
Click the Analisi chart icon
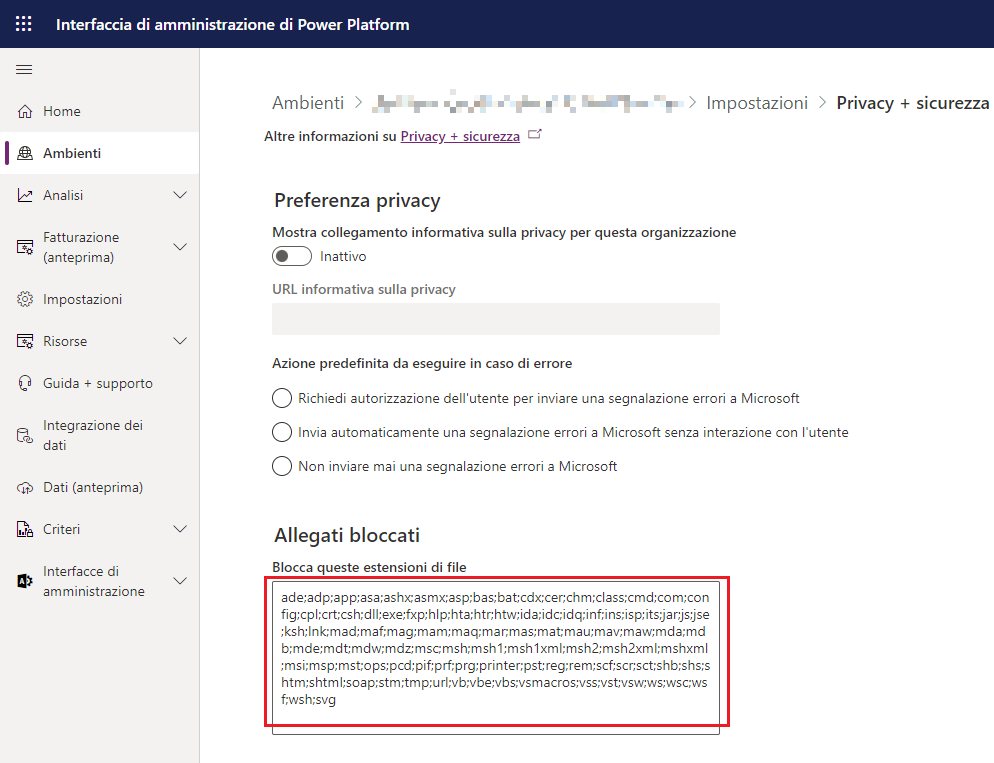pyautogui.click(x=25, y=195)
